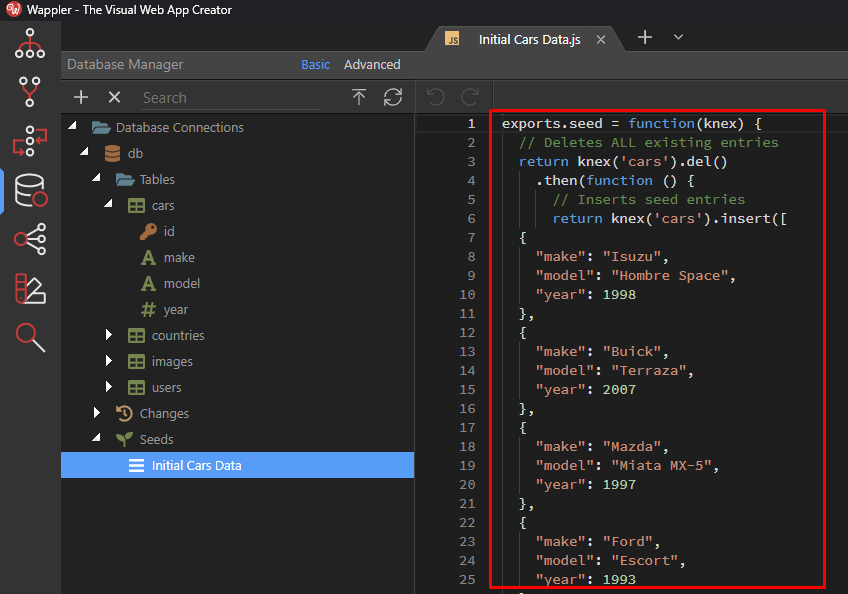Expand the countries table node

pyautogui.click(x=109, y=335)
